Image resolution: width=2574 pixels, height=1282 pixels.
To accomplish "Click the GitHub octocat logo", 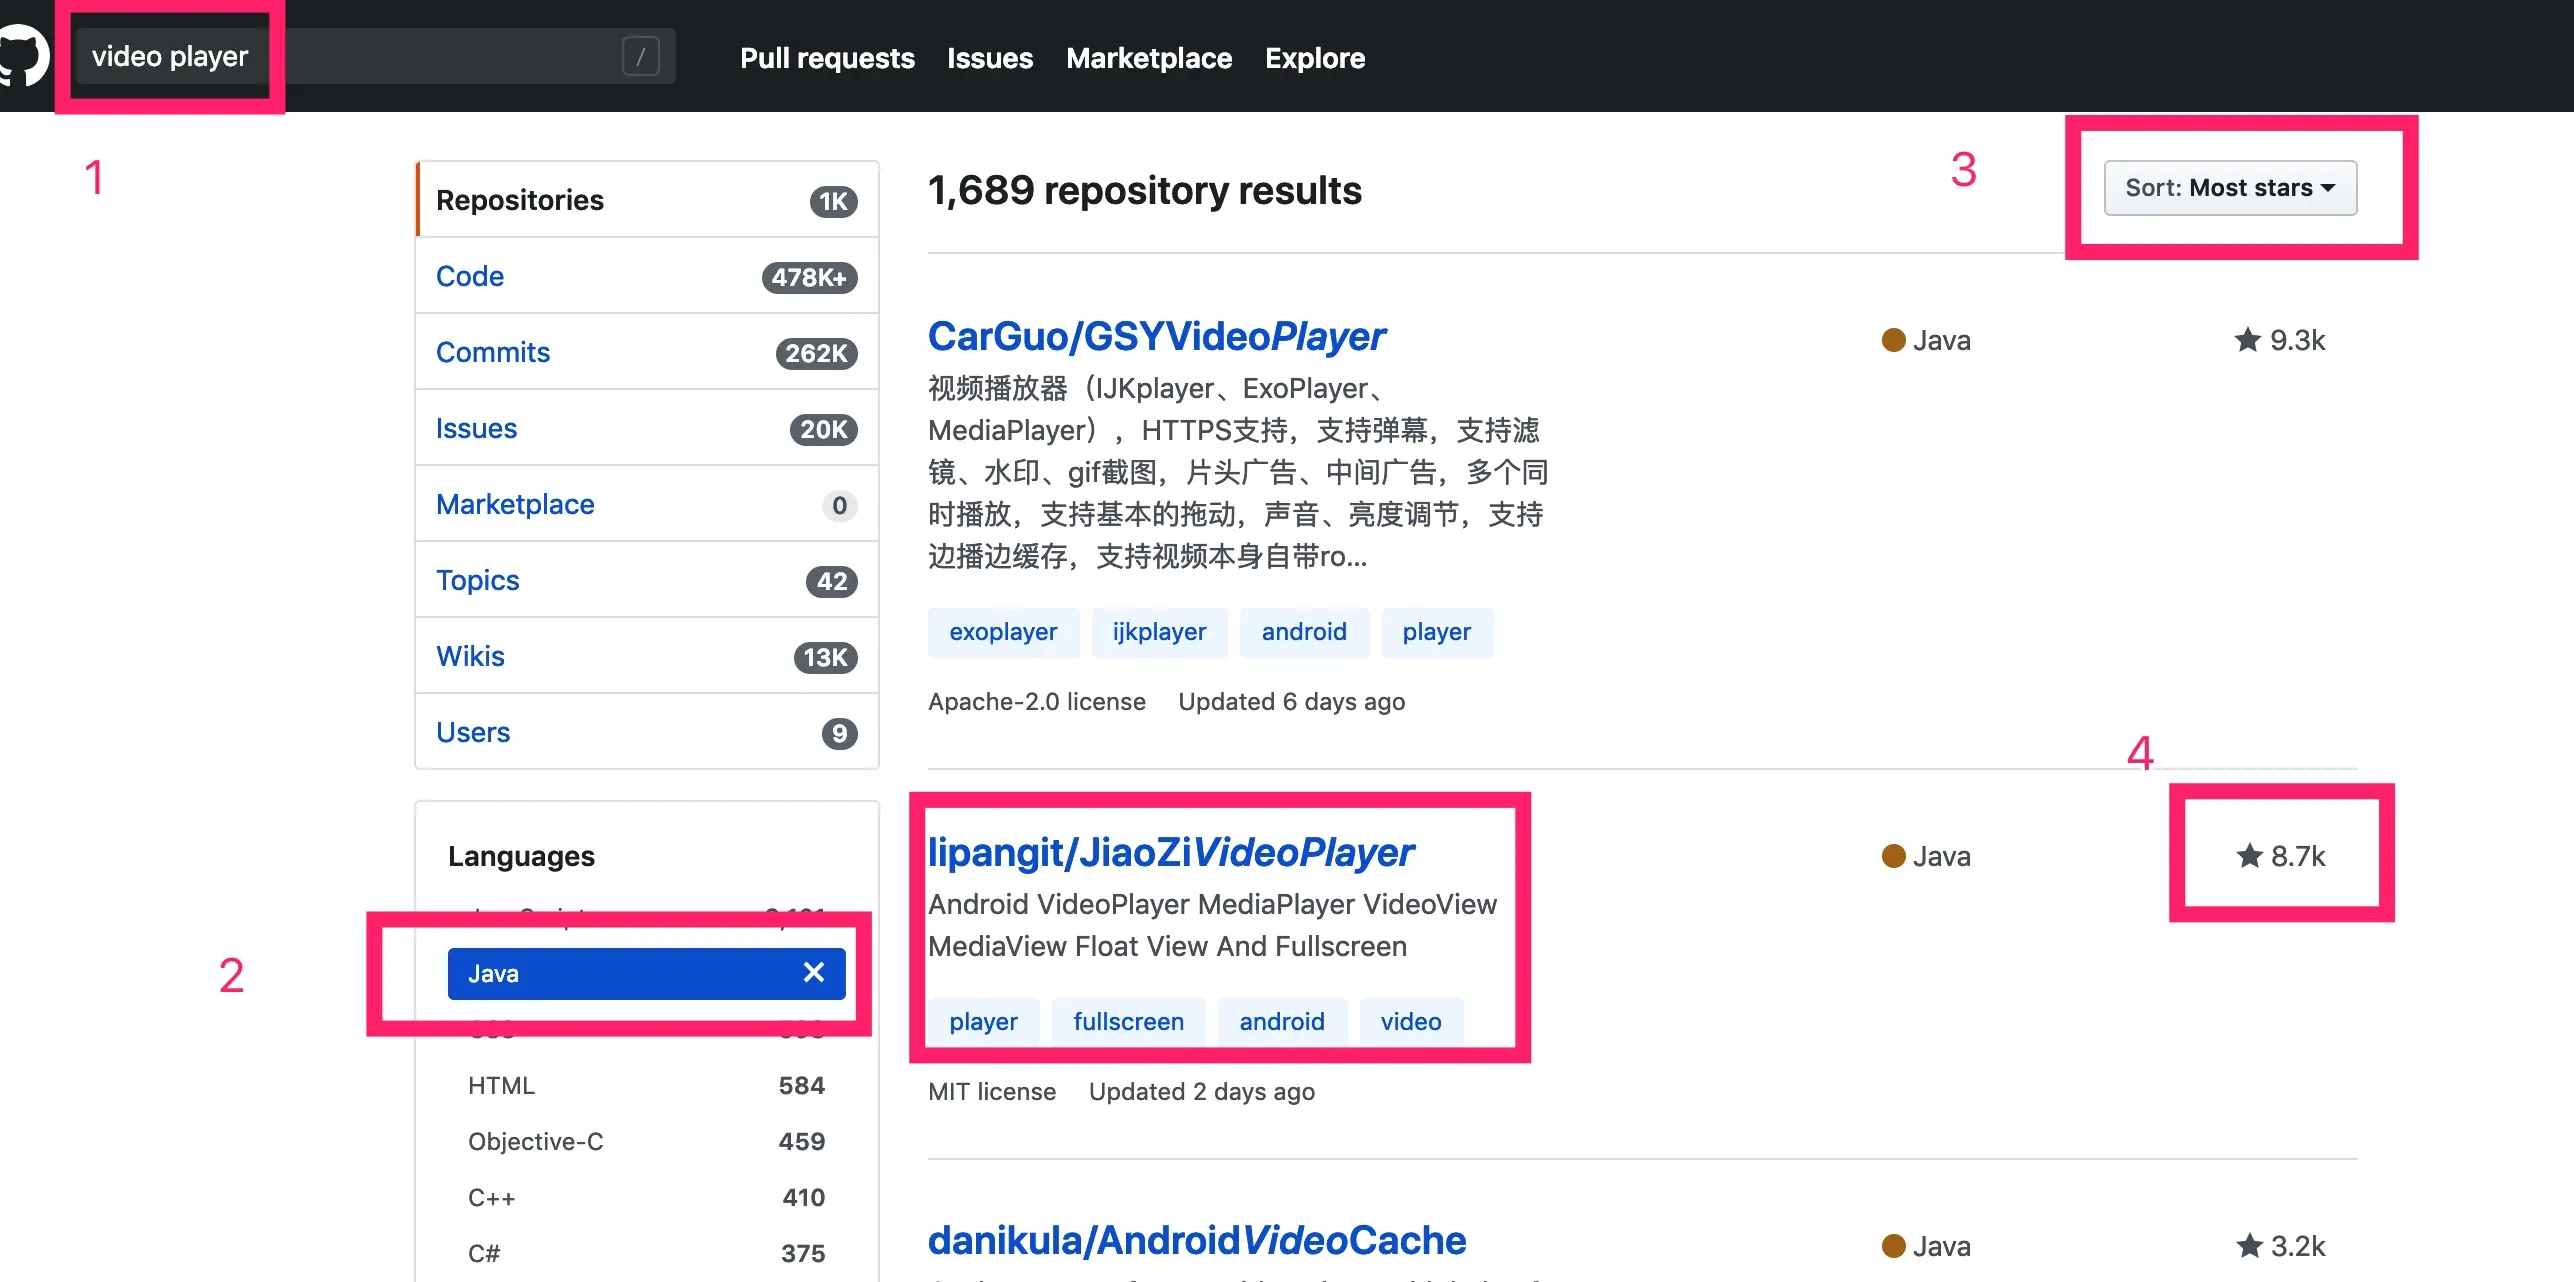I will pyautogui.click(x=22, y=57).
